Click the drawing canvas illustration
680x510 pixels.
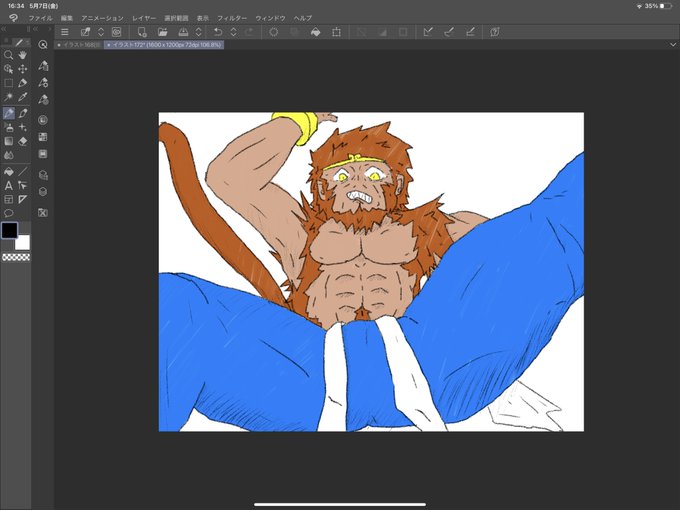[371, 272]
